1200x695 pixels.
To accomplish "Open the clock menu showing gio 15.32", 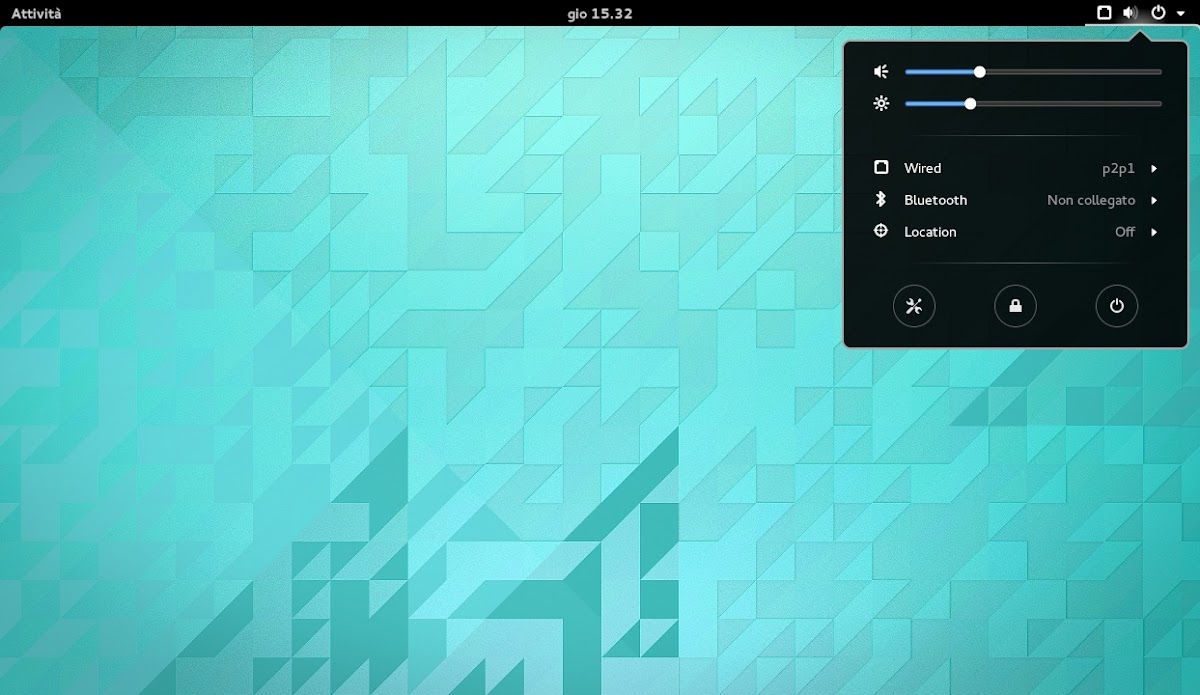I will point(600,13).
